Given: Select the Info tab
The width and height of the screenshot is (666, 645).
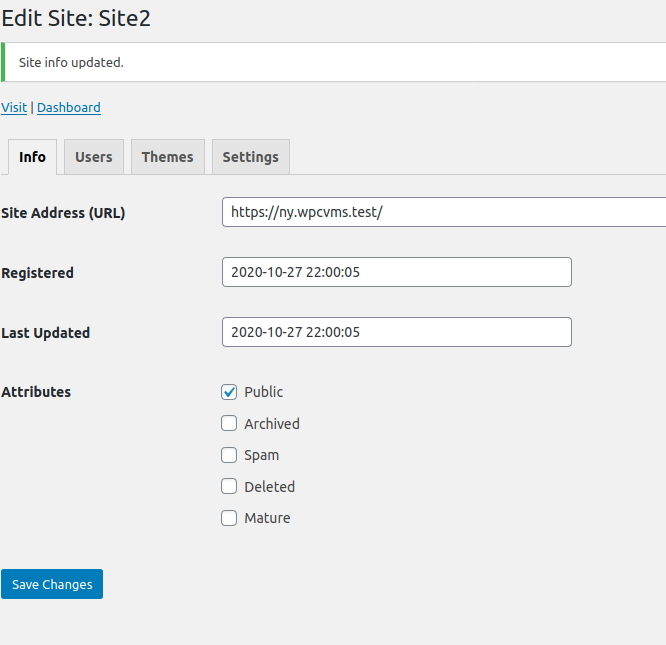Looking at the screenshot, I should (32, 157).
